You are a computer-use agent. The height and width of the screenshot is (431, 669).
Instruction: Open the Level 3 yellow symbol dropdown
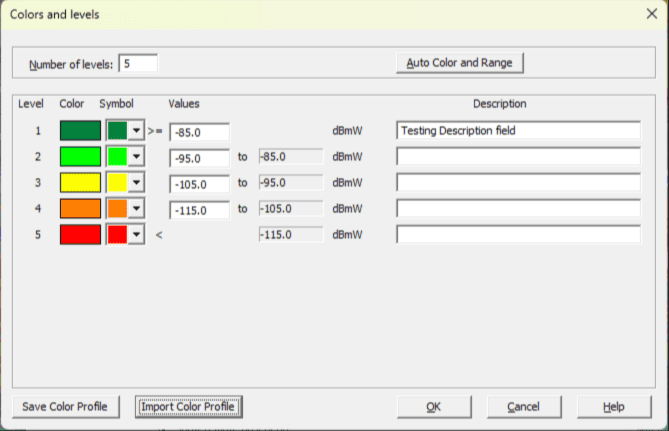135,182
